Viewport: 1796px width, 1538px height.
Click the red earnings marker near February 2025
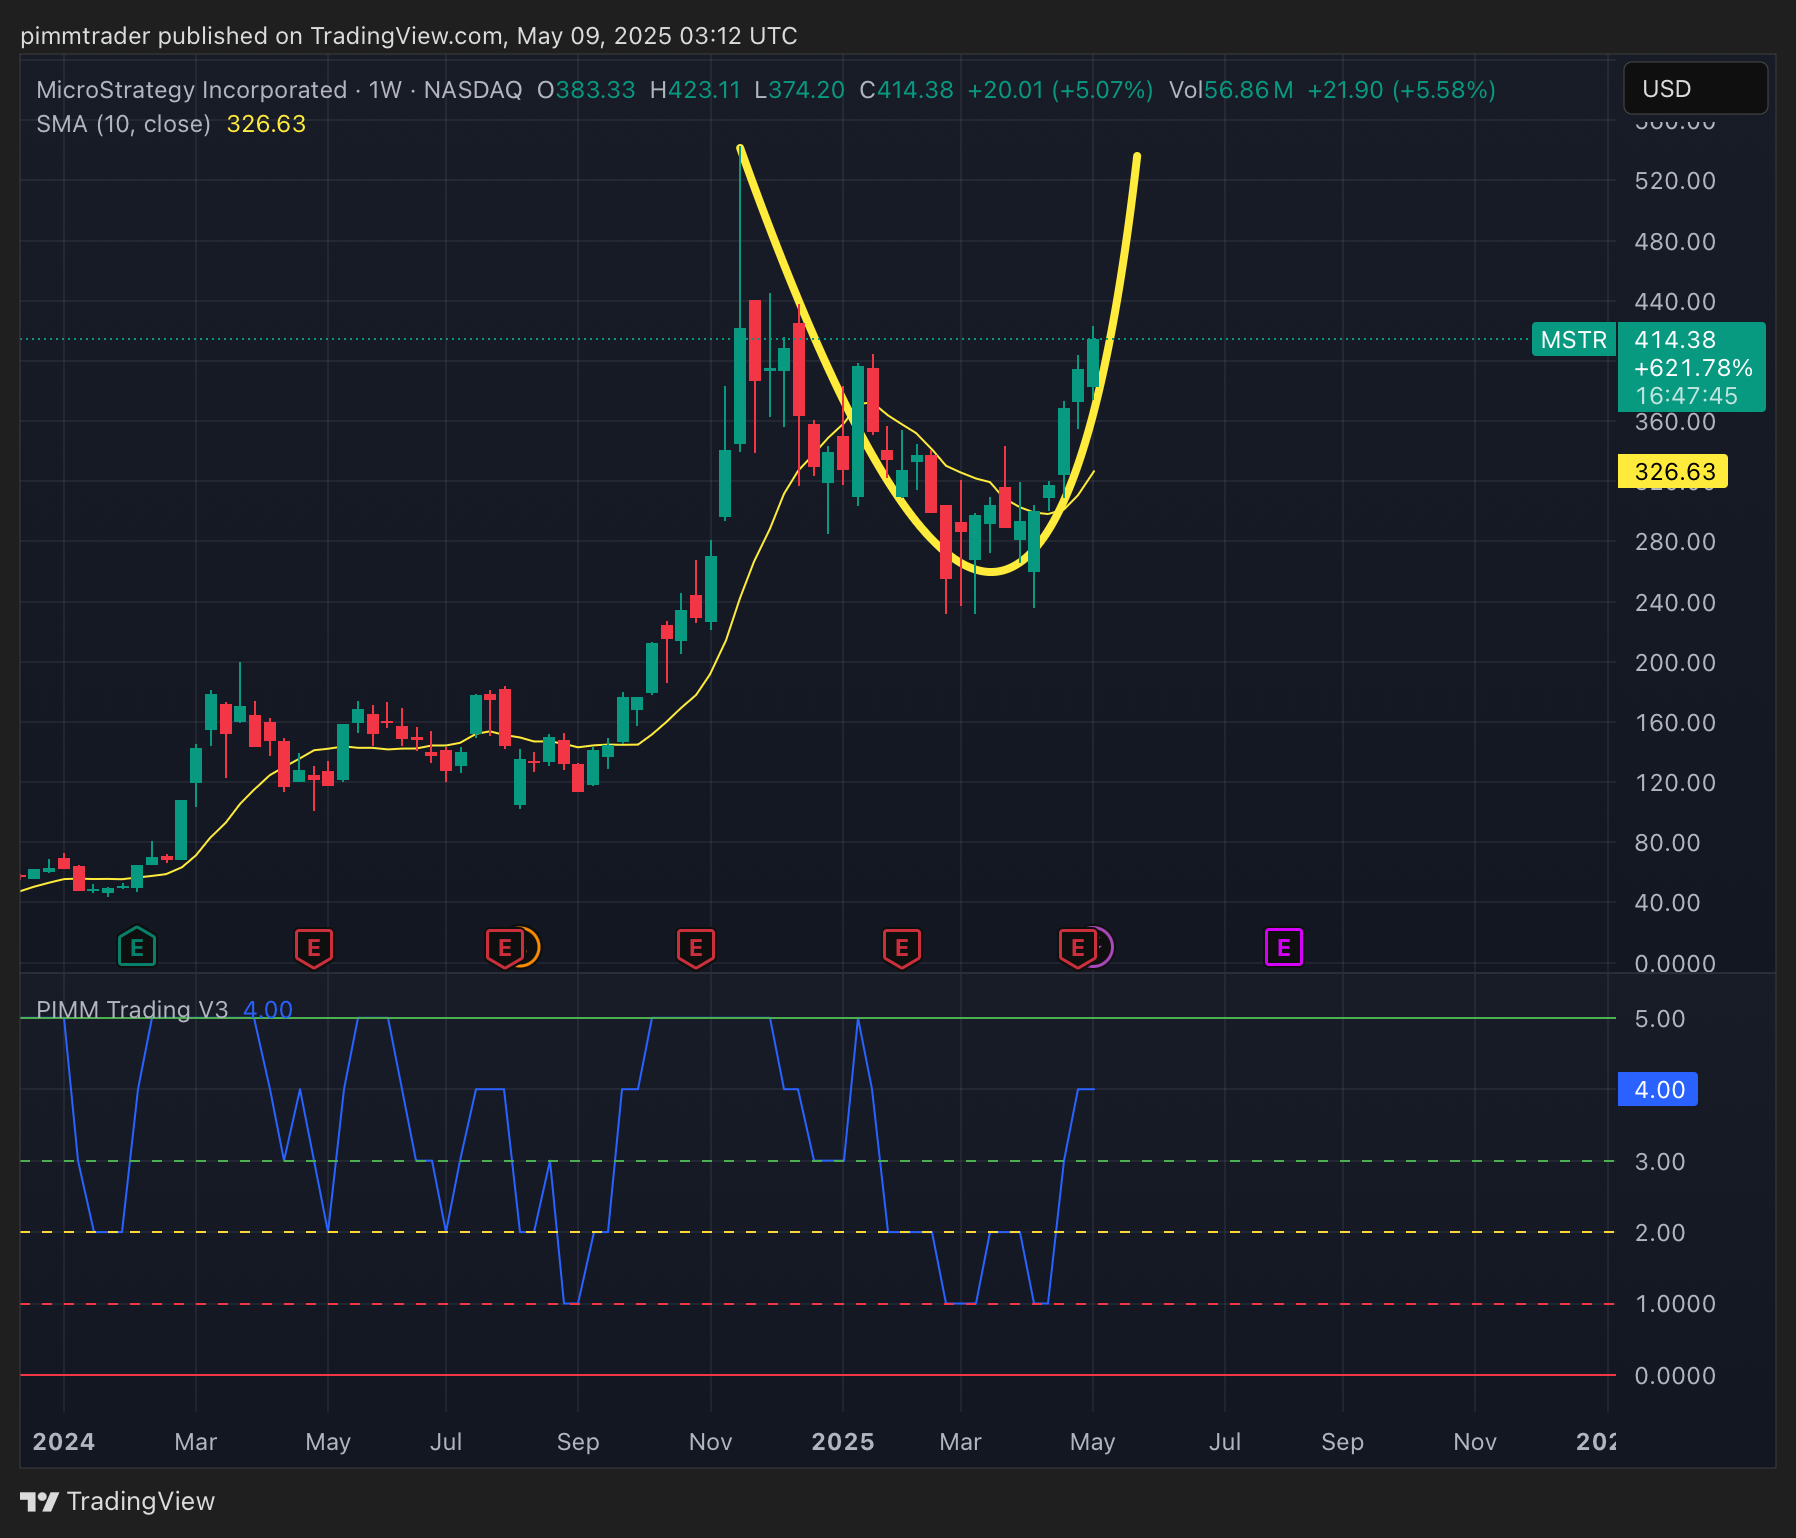coord(902,947)
